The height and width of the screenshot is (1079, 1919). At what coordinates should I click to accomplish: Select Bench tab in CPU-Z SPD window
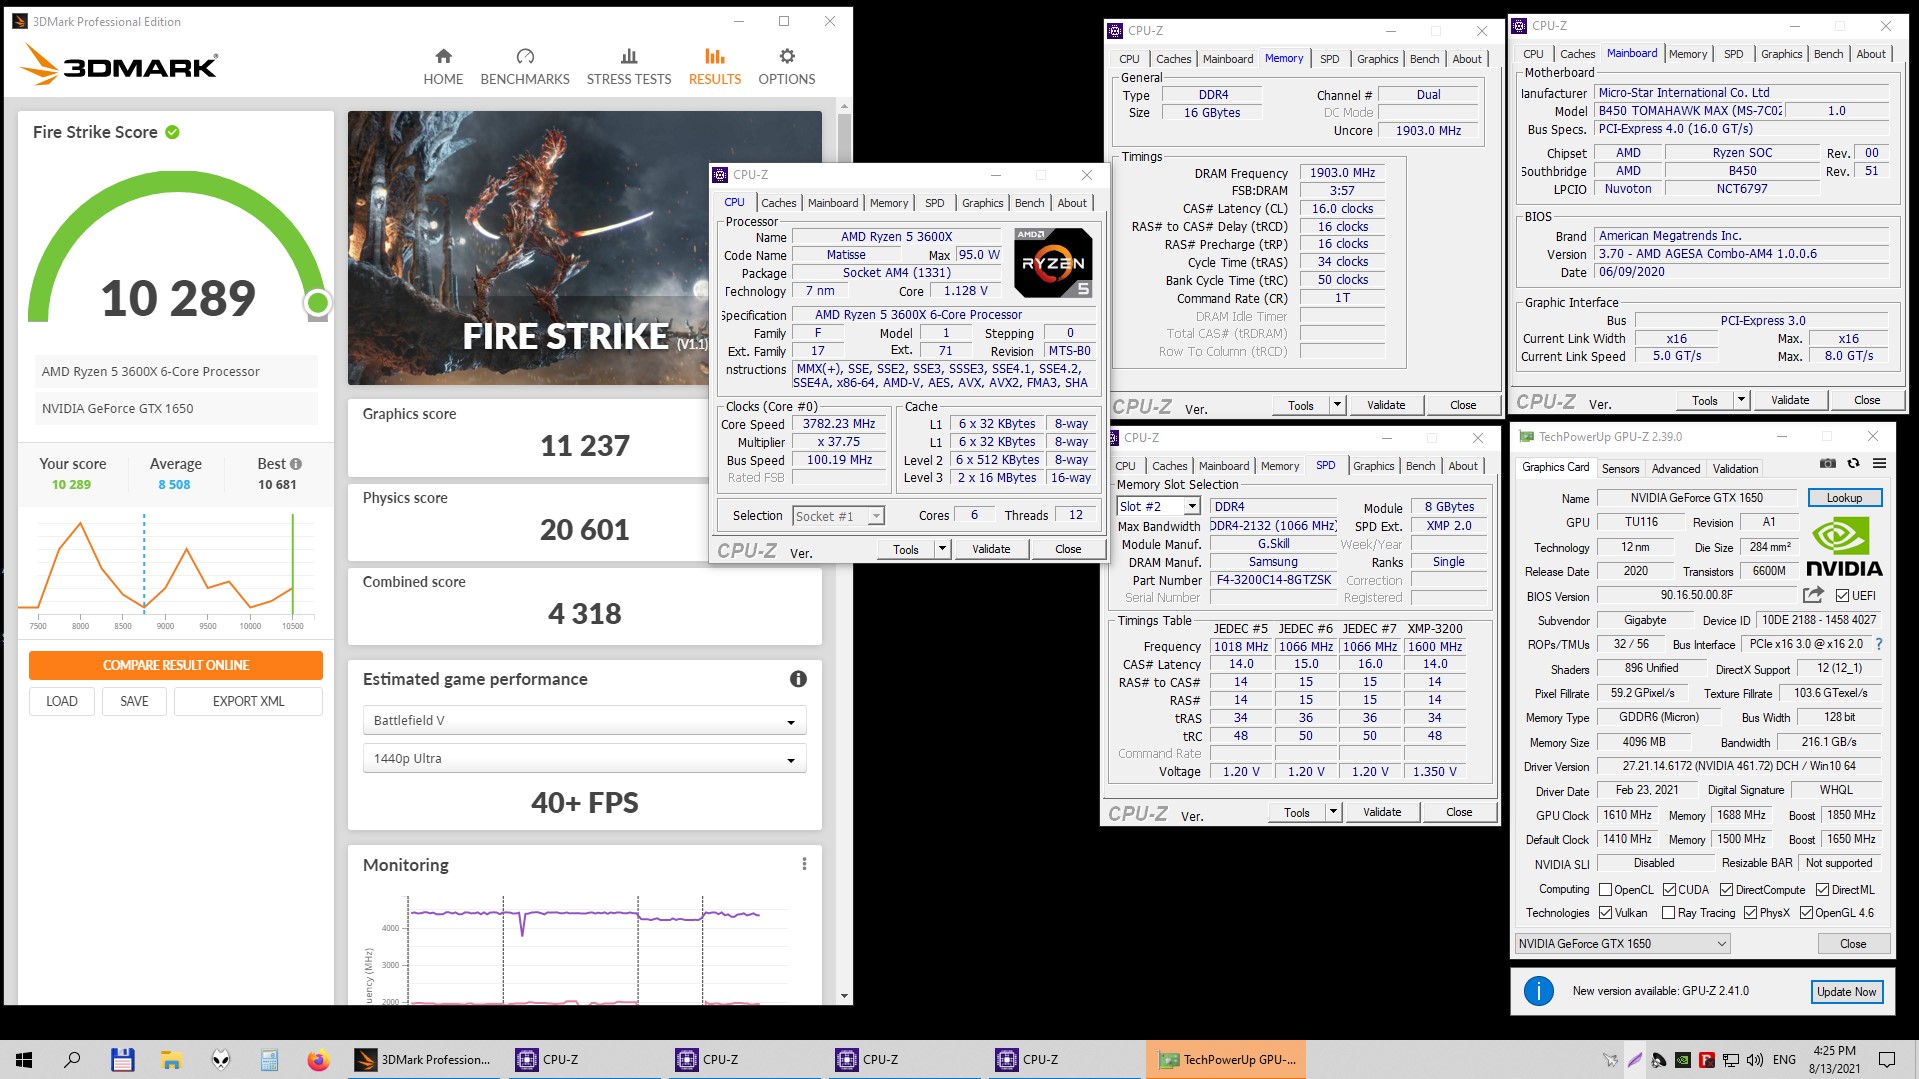pos(1420,466)
